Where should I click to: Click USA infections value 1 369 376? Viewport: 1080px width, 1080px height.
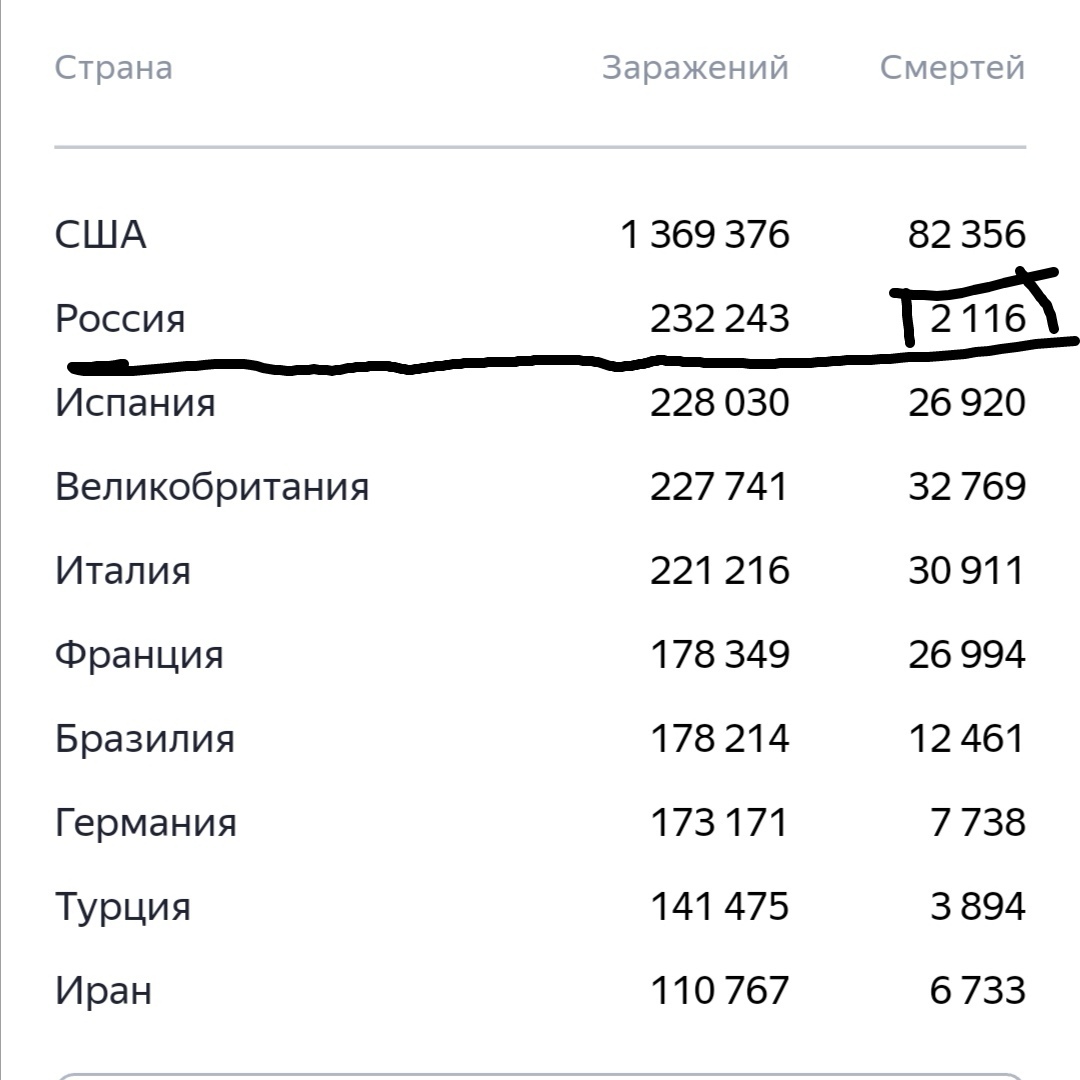(705, 234)
